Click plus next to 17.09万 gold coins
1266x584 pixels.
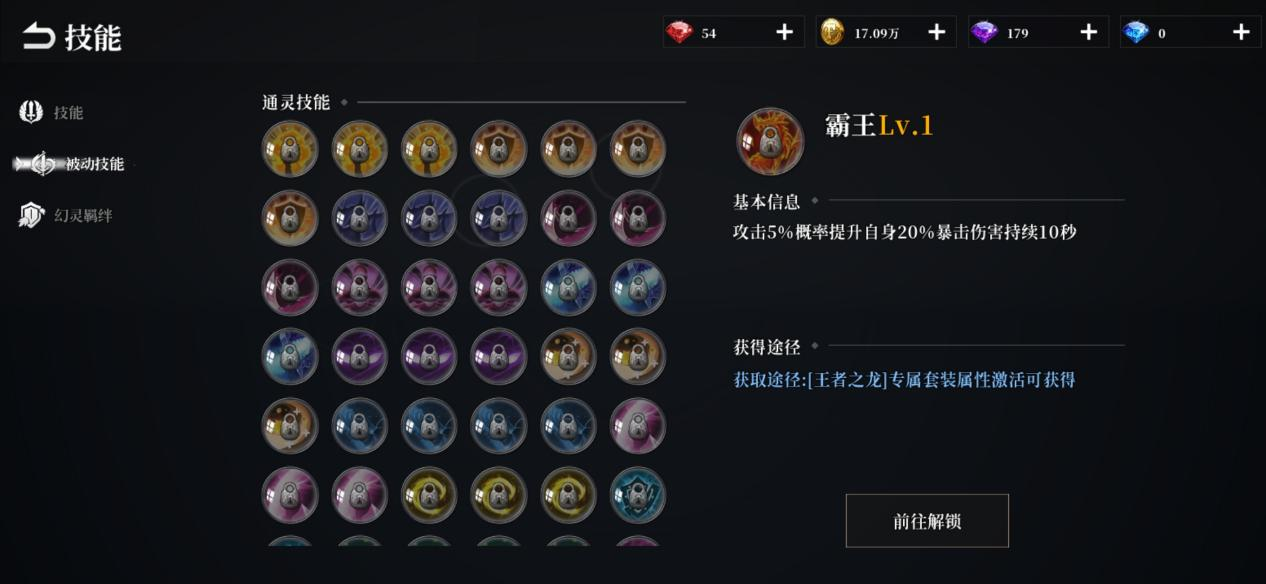936,33
